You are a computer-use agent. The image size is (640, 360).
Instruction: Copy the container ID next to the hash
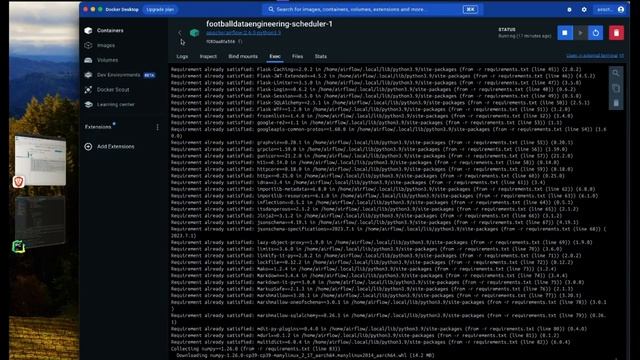[x=240, y=41]
